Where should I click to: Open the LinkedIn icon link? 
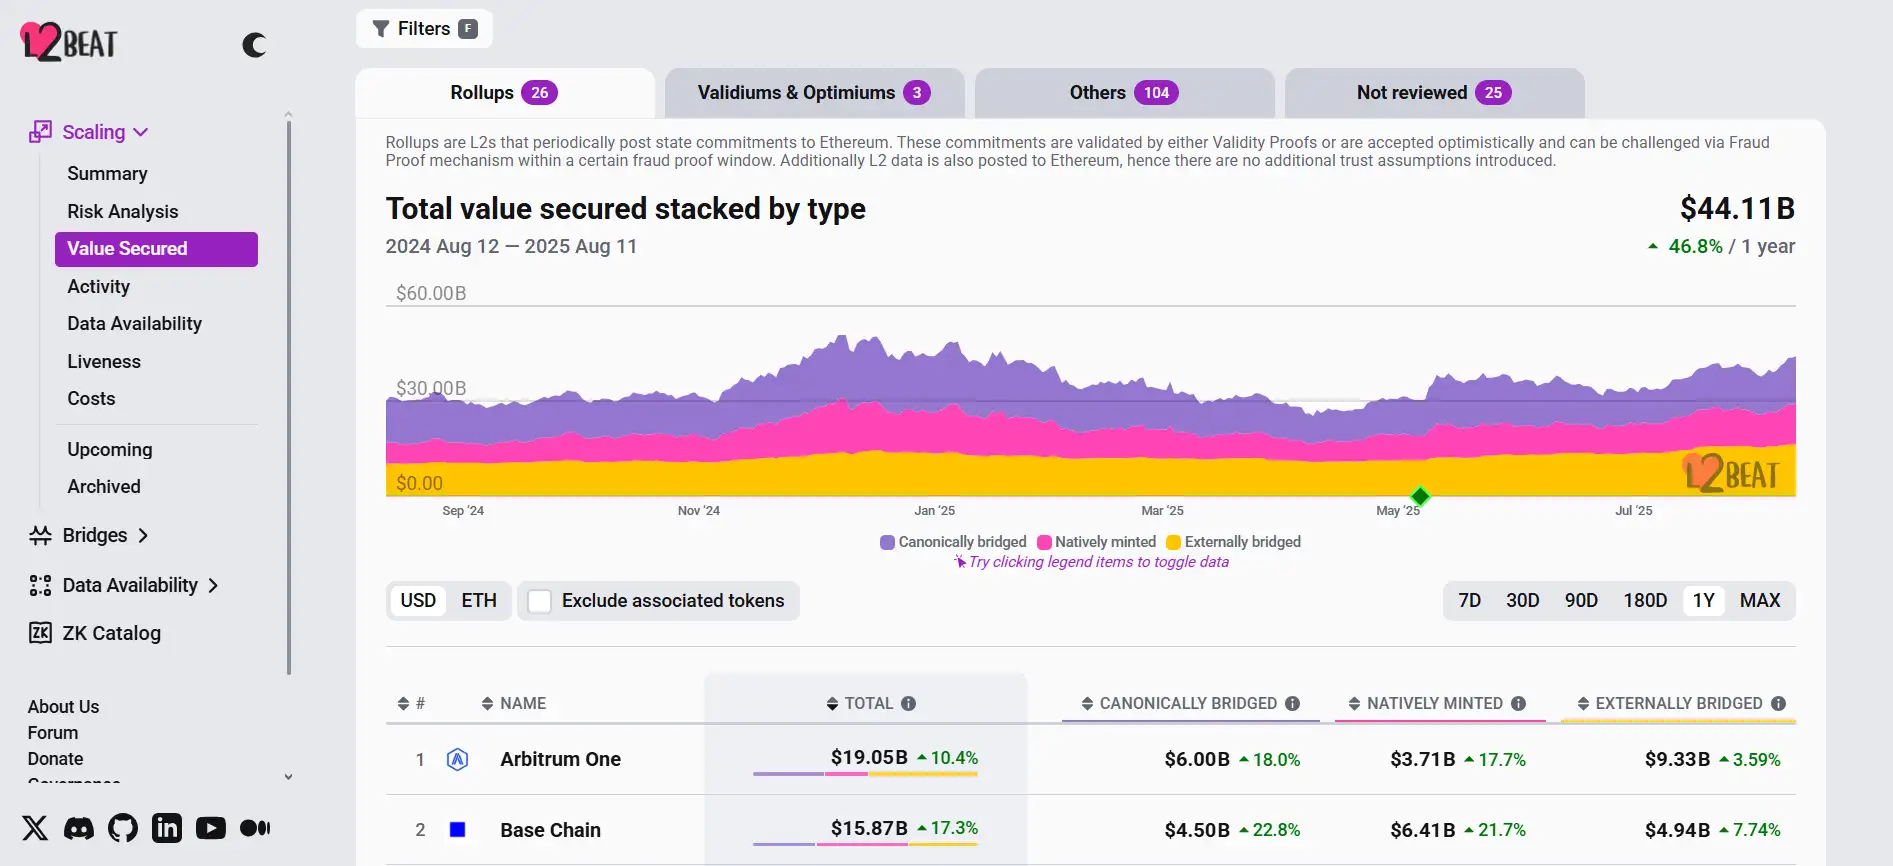click(167, 828)
